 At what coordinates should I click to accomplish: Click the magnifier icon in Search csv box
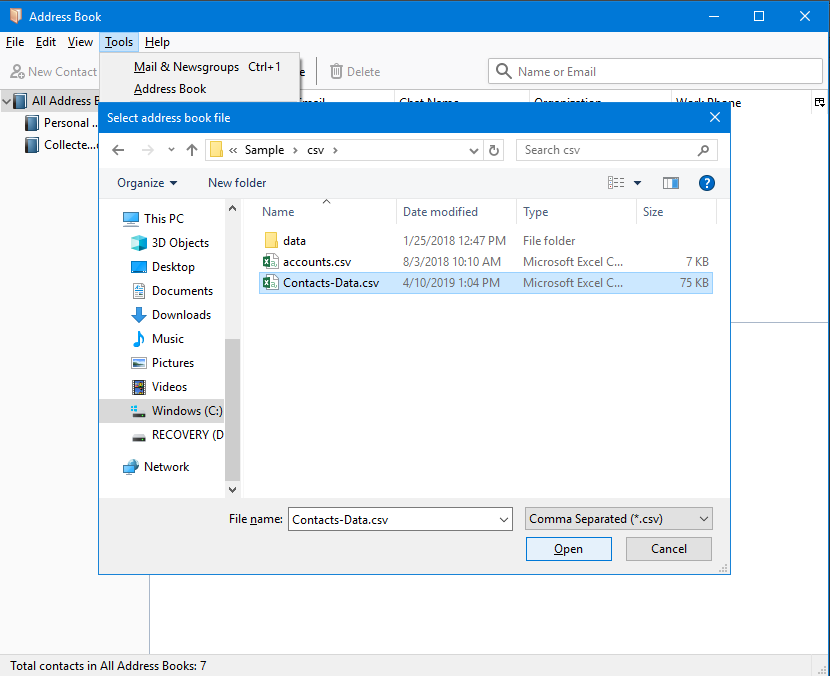pos(703,150)
